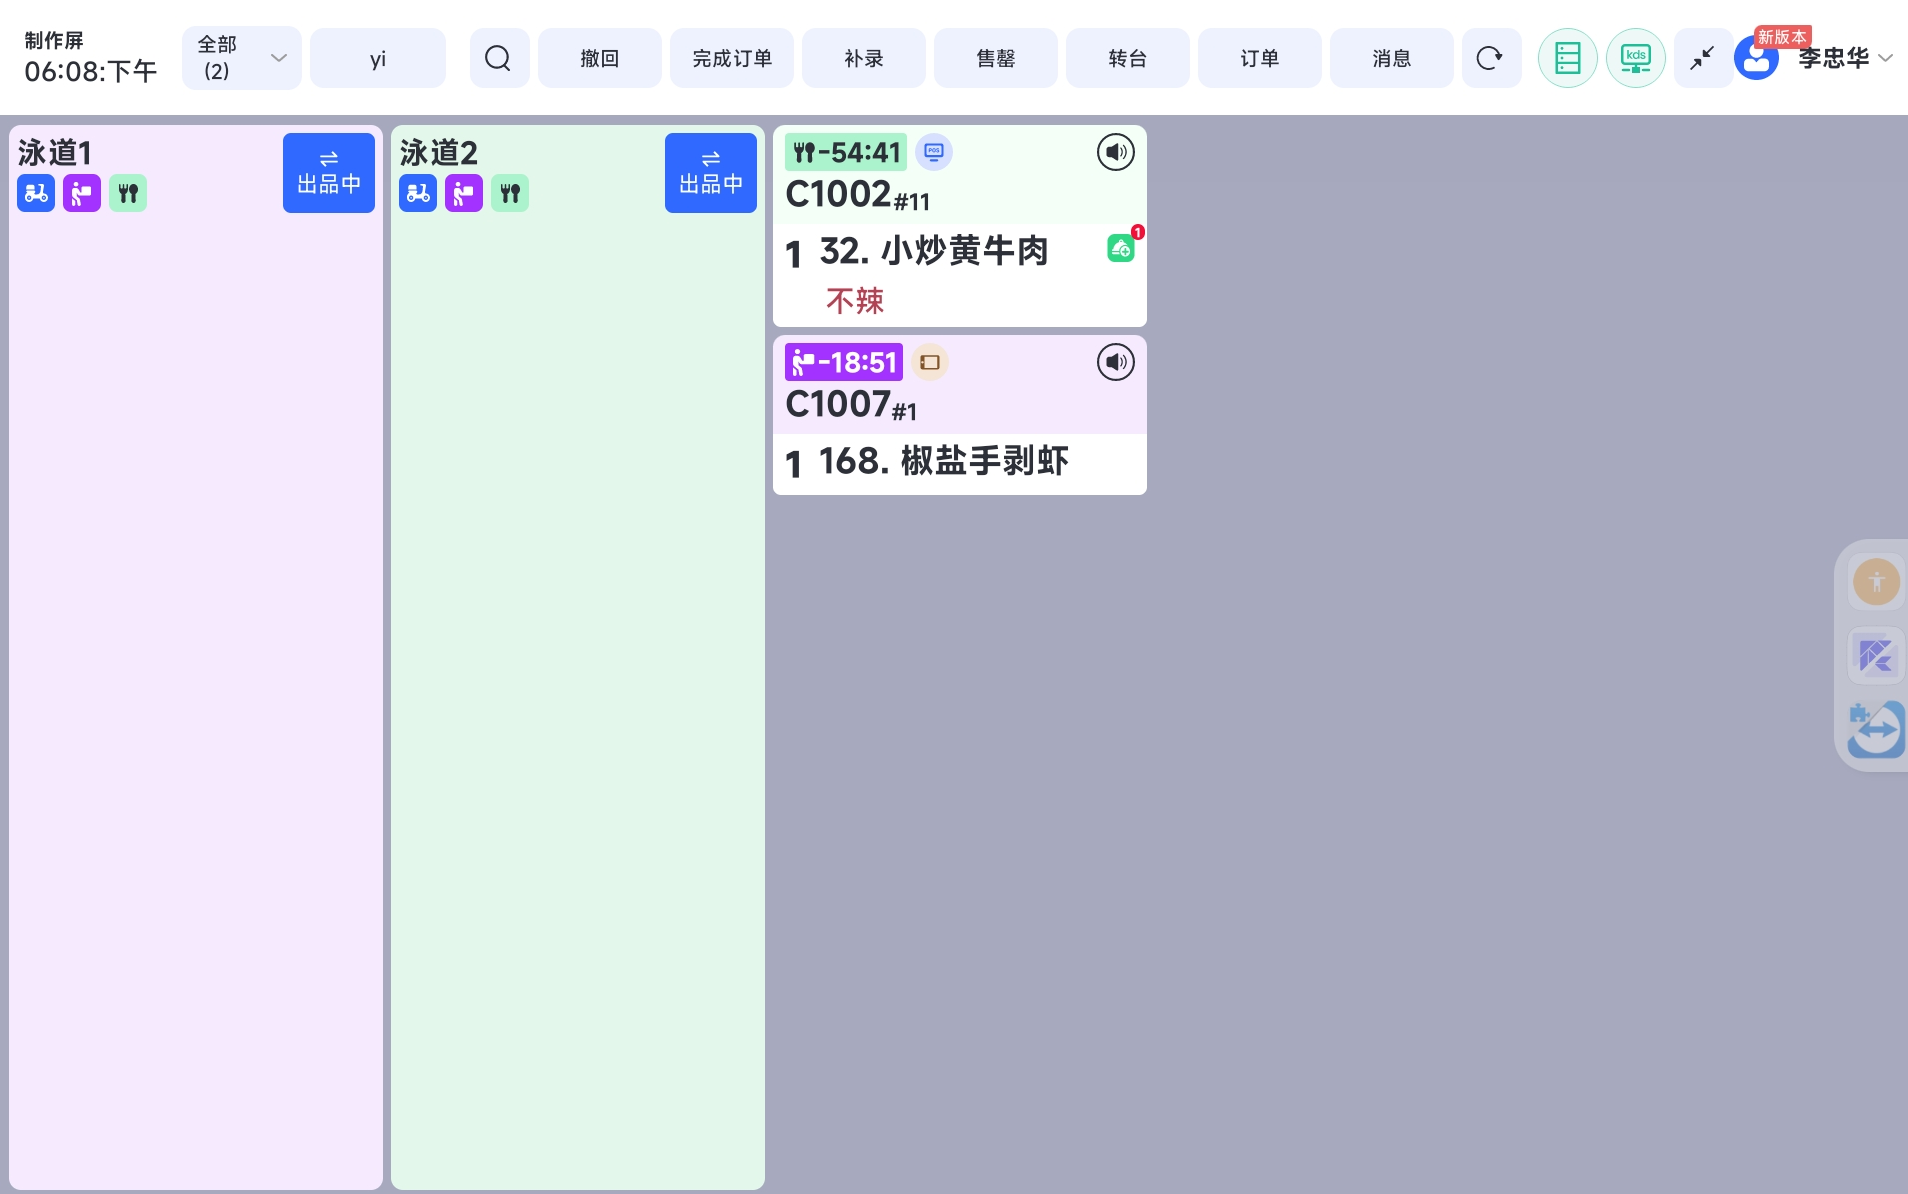
Task: Select the 椒盐手剥虾 order item
Action: tap(943, 462)
